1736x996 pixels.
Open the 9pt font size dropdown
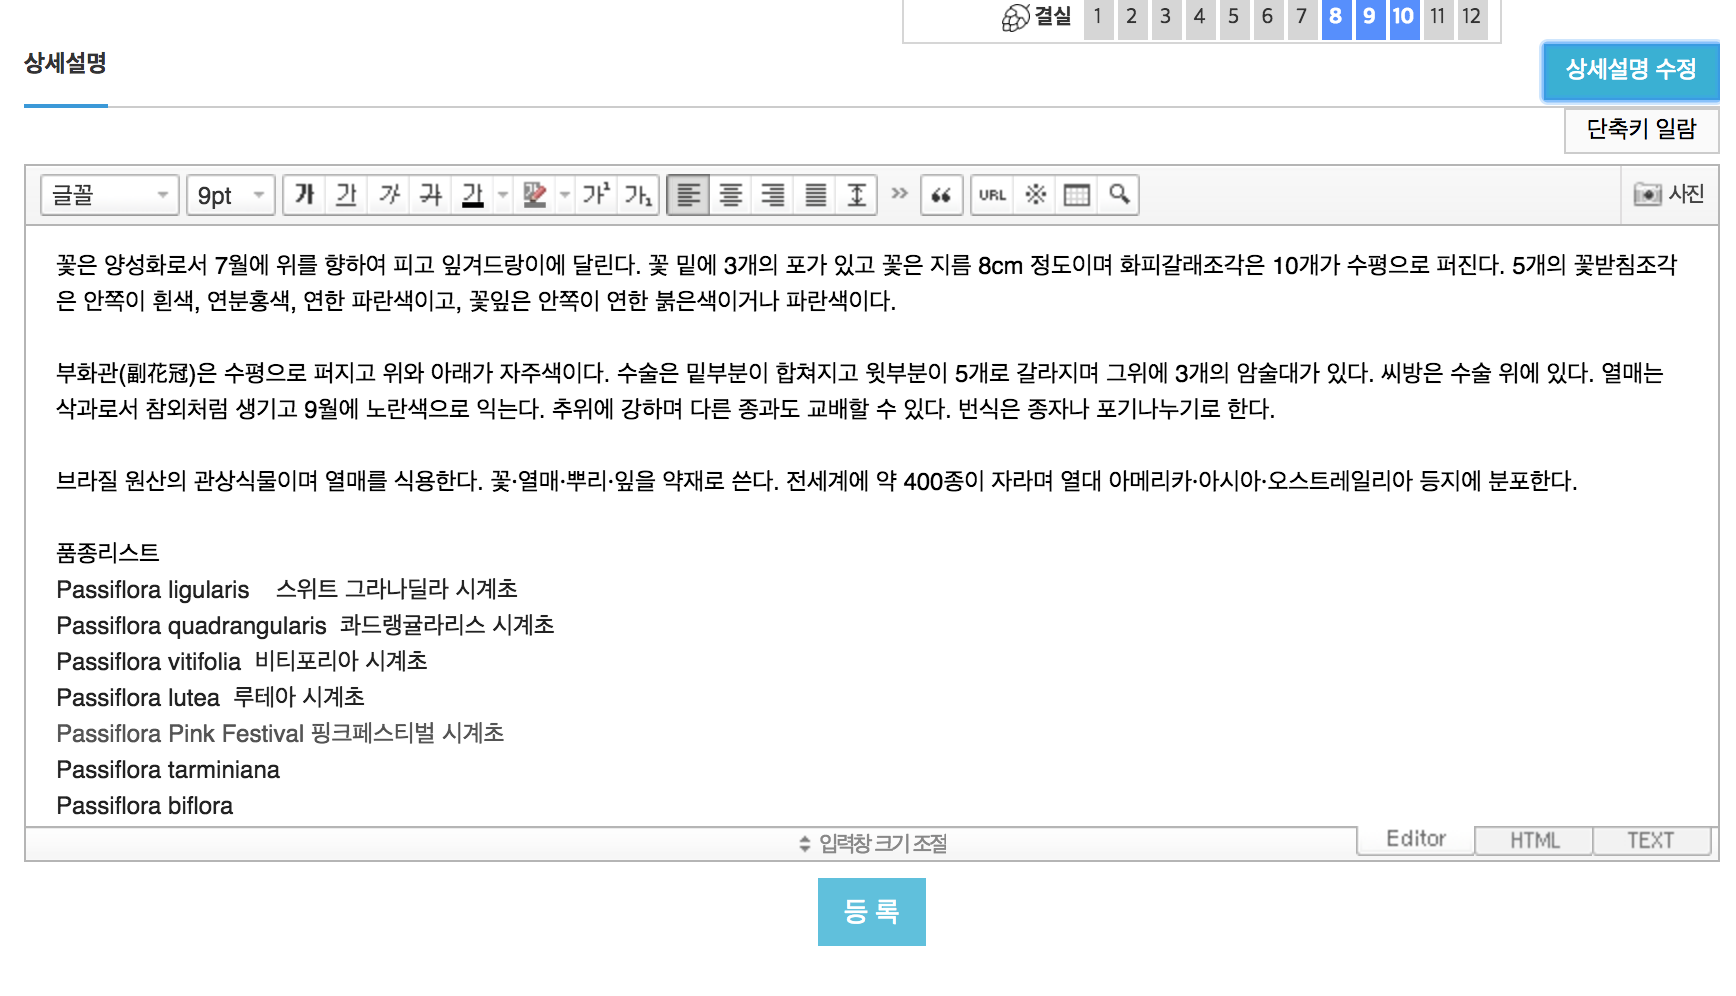pyautogui.click(x=231, y=195)
